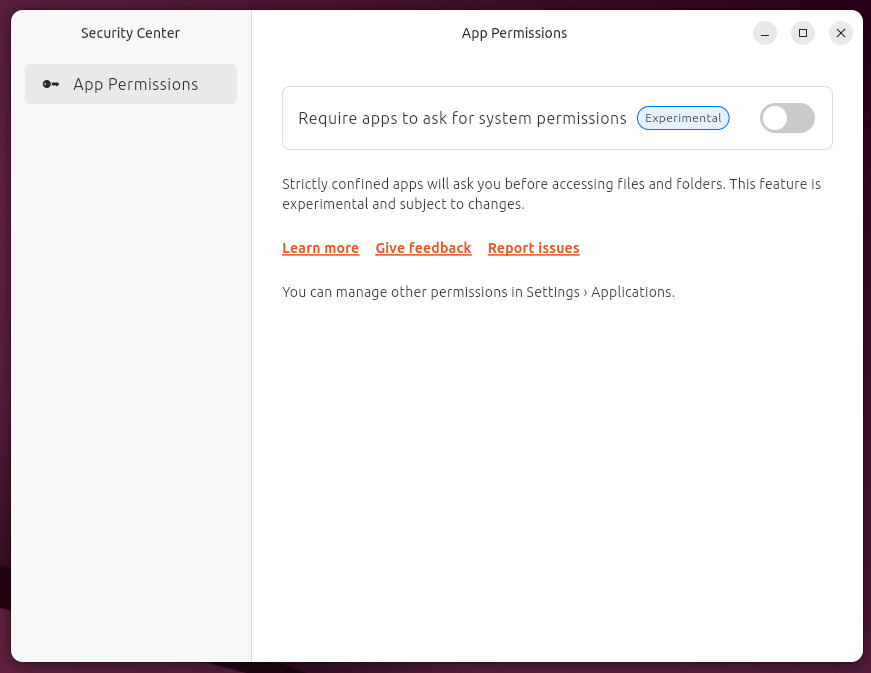Click the App Permissions header bar title
Screen dimensions: 871x673
click(x=514, y=33)
